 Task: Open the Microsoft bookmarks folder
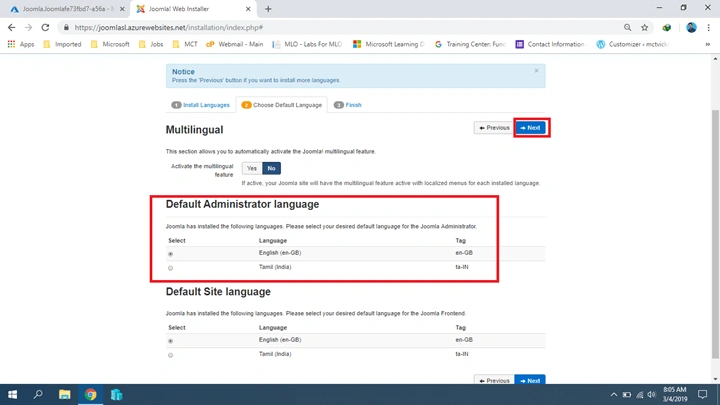110,44
